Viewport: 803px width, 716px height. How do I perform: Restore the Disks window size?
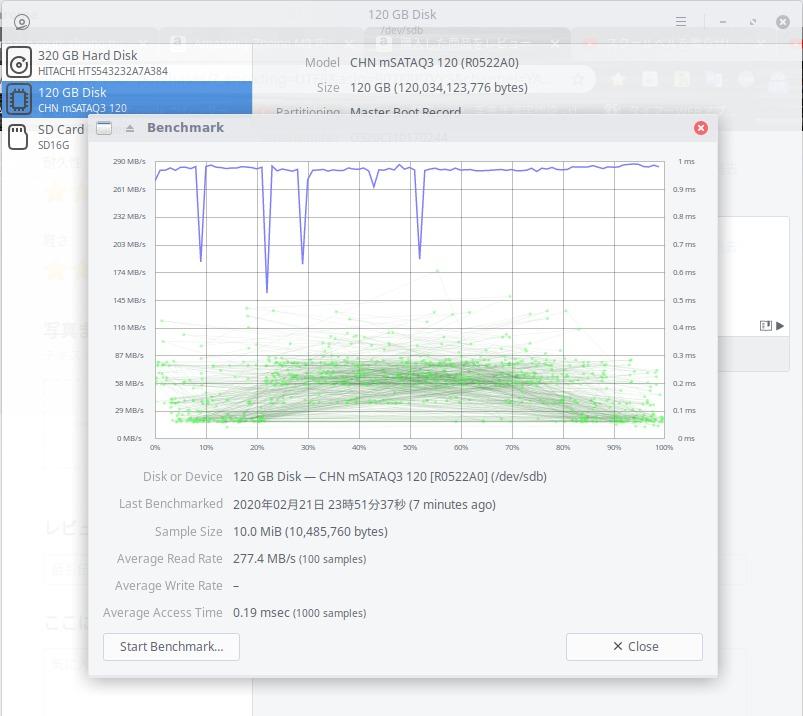coord(753,22)
